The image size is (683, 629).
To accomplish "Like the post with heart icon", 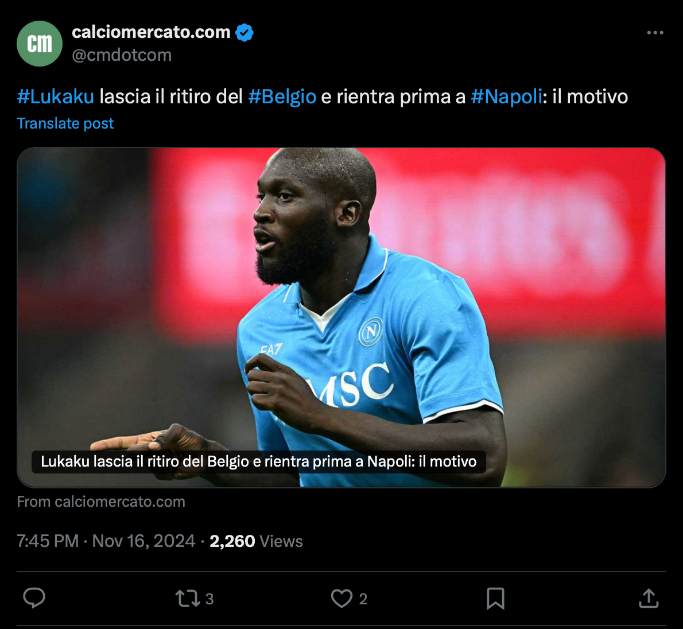I will pos(342,599).
